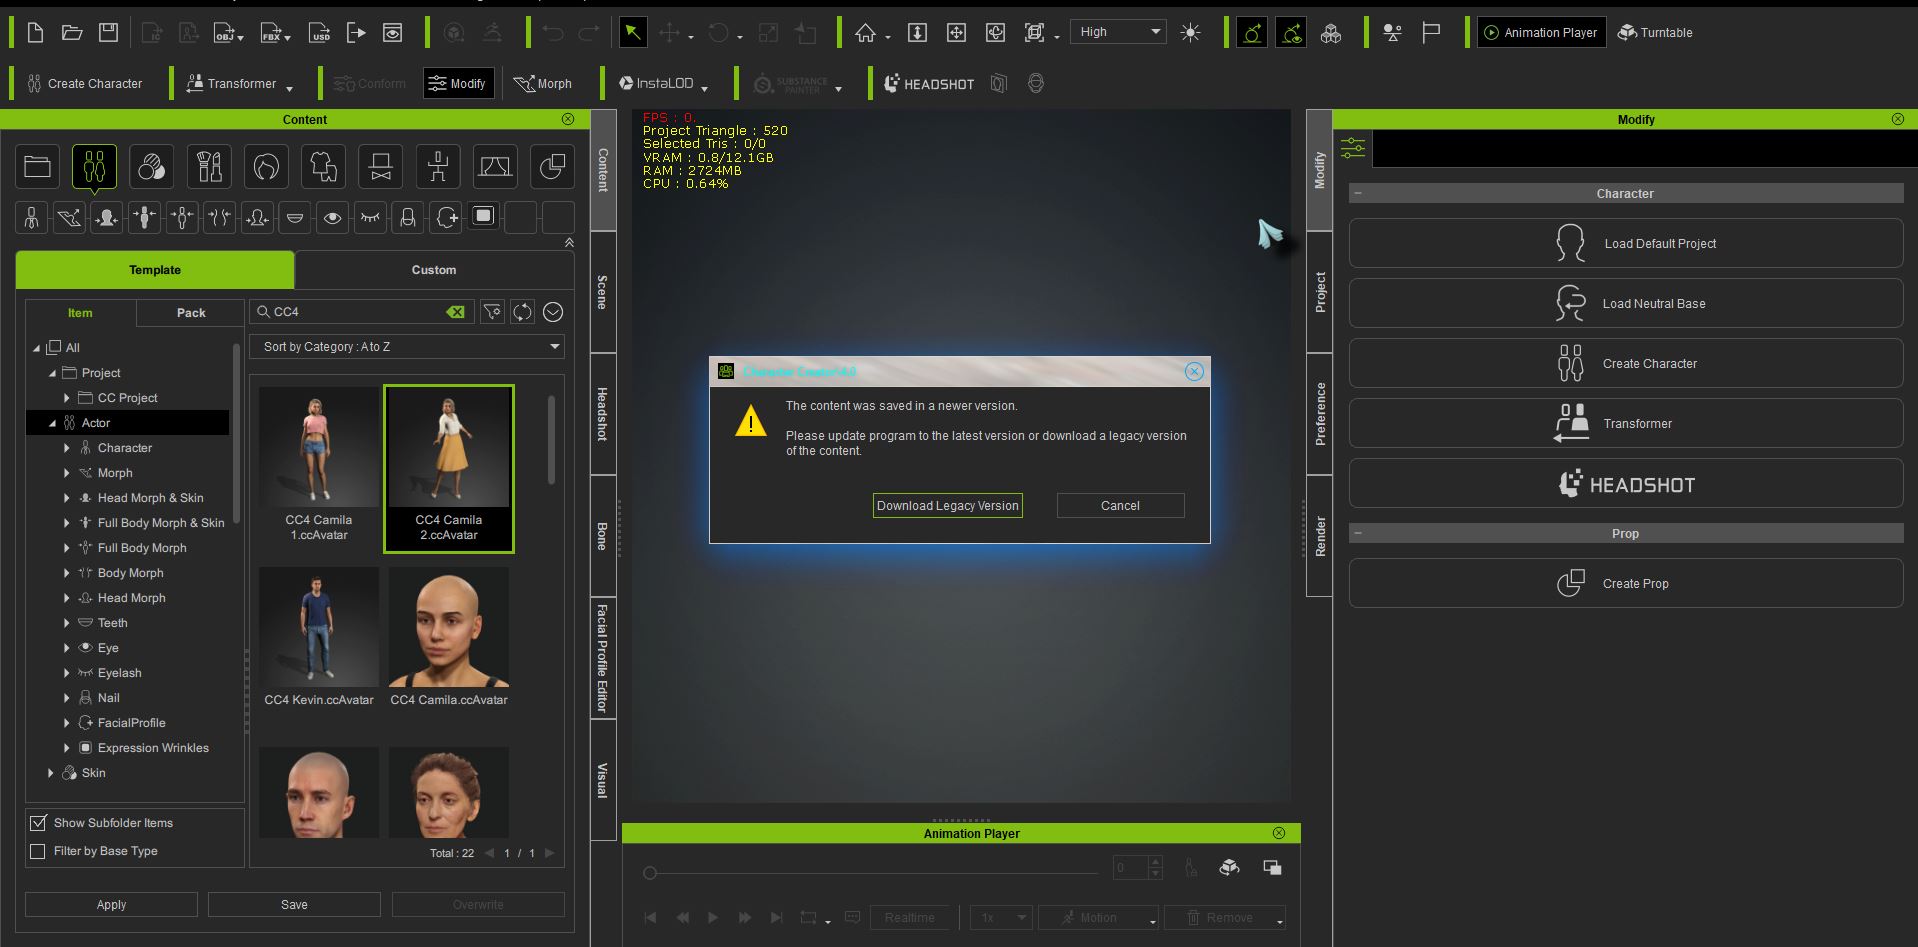Click the Modify toolbar button
The width and height of the screenshot is (1918, 947).
(x=458, y=84)
